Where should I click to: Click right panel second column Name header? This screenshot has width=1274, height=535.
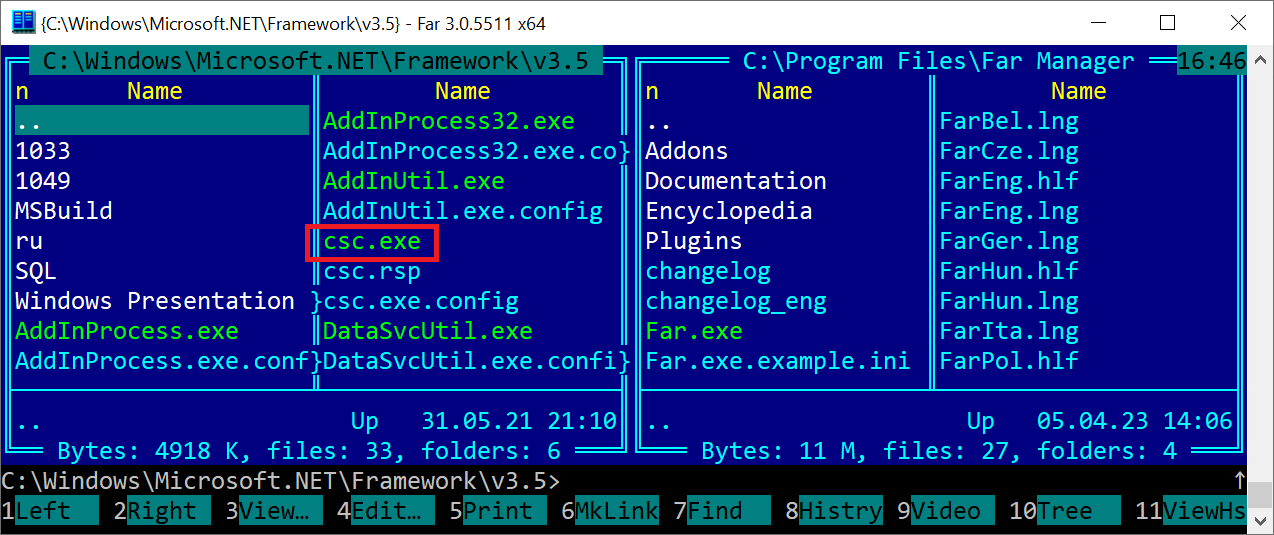[1079, 91]
